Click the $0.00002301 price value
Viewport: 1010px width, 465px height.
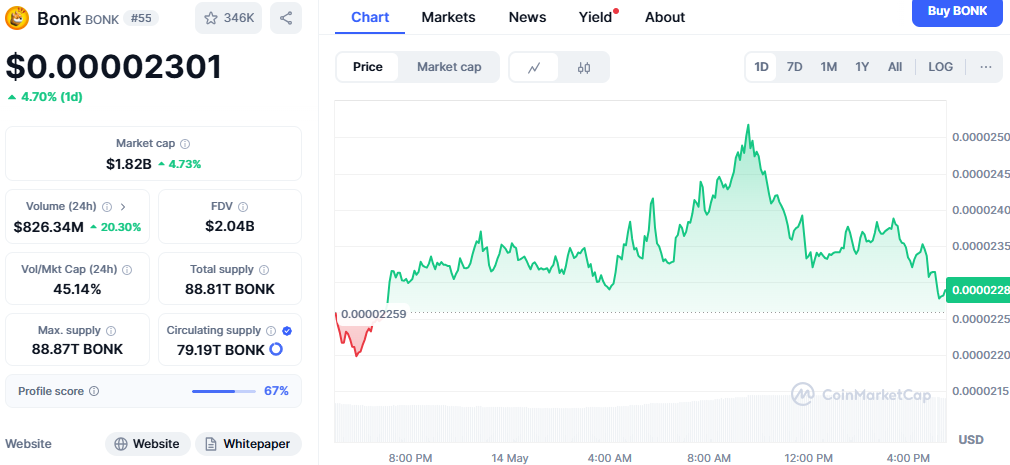tap(113, 66)
